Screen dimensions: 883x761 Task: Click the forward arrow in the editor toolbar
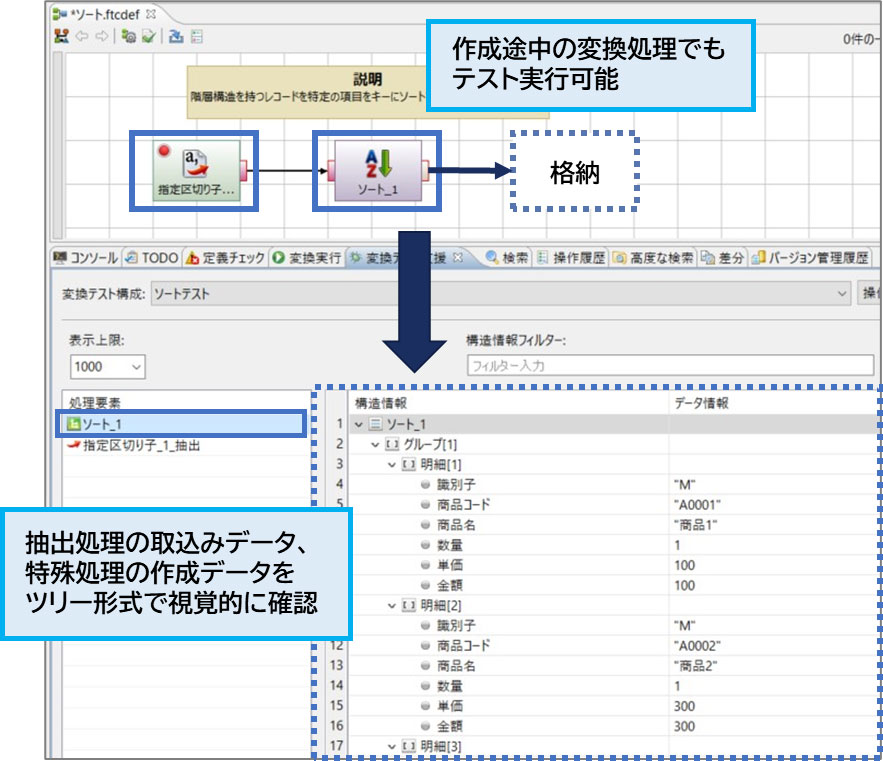[100, 37]
